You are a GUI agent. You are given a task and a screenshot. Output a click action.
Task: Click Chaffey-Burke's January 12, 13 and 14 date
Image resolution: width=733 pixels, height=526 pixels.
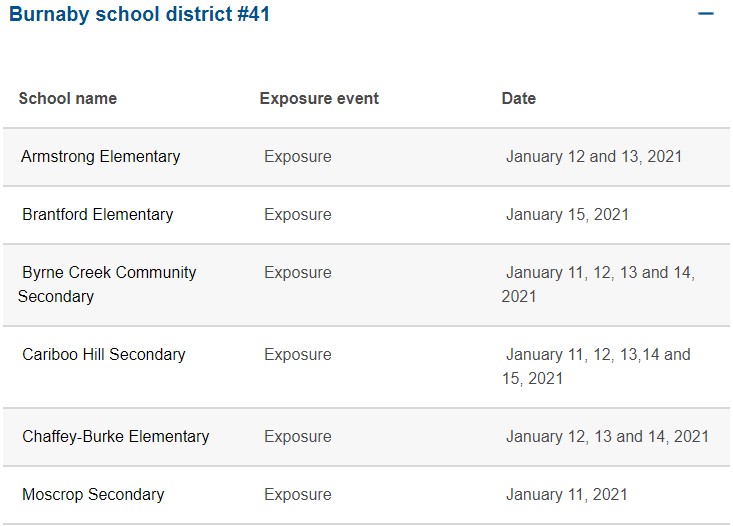click(x=607, y=436)
